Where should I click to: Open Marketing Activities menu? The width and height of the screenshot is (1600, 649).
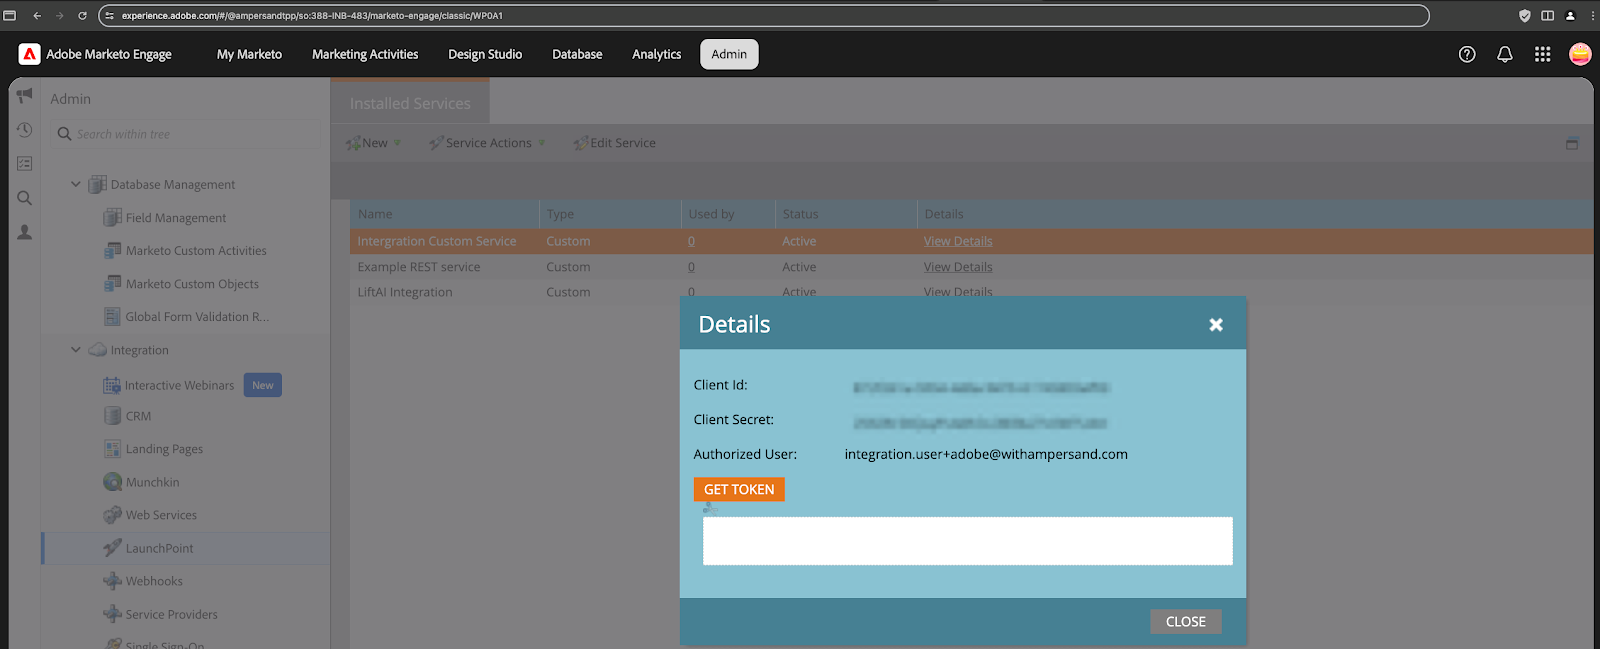point(365,54)
